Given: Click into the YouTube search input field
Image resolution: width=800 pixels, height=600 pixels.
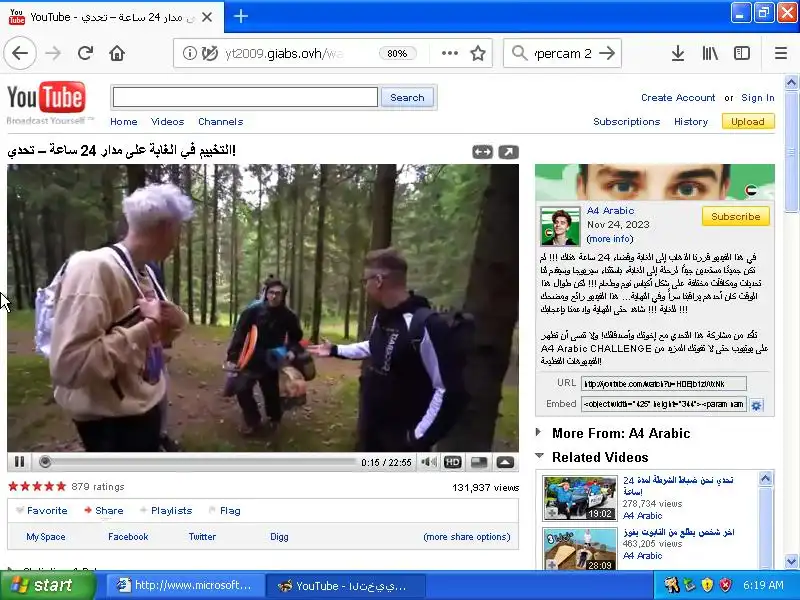Looking at the screenshot, I should (245, 97).
